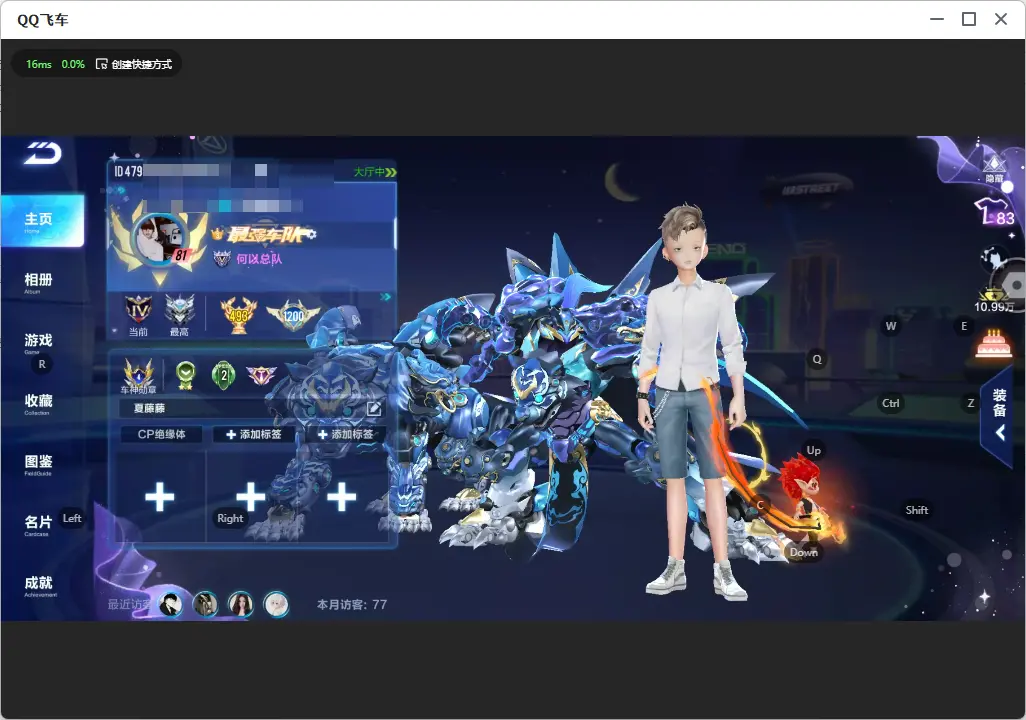Switch to the 相册 Album tab
Screen dimensions: 1026x720
tap(39, 282)
